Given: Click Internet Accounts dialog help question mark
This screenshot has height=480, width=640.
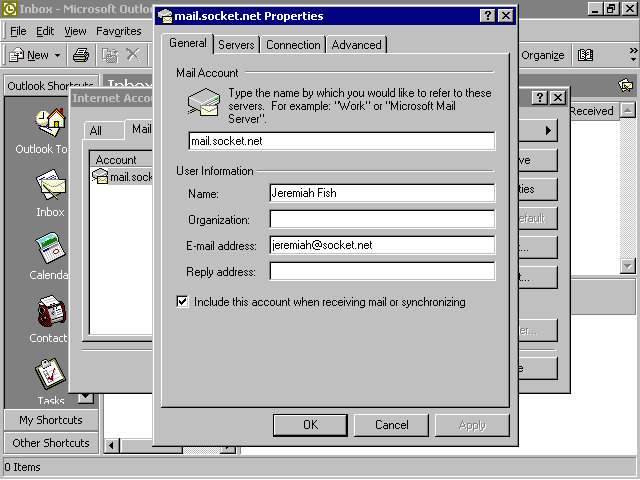Looking at the screenshot, I should pyautogui.click(x=540, y=98).
